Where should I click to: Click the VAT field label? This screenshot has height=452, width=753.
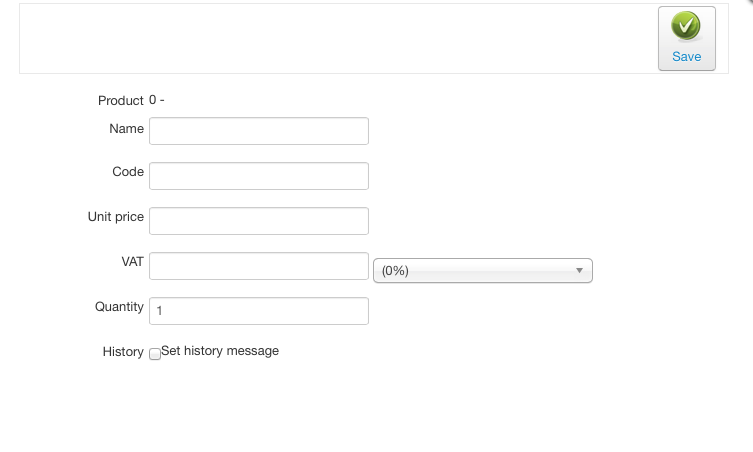[x=132, y=261]
